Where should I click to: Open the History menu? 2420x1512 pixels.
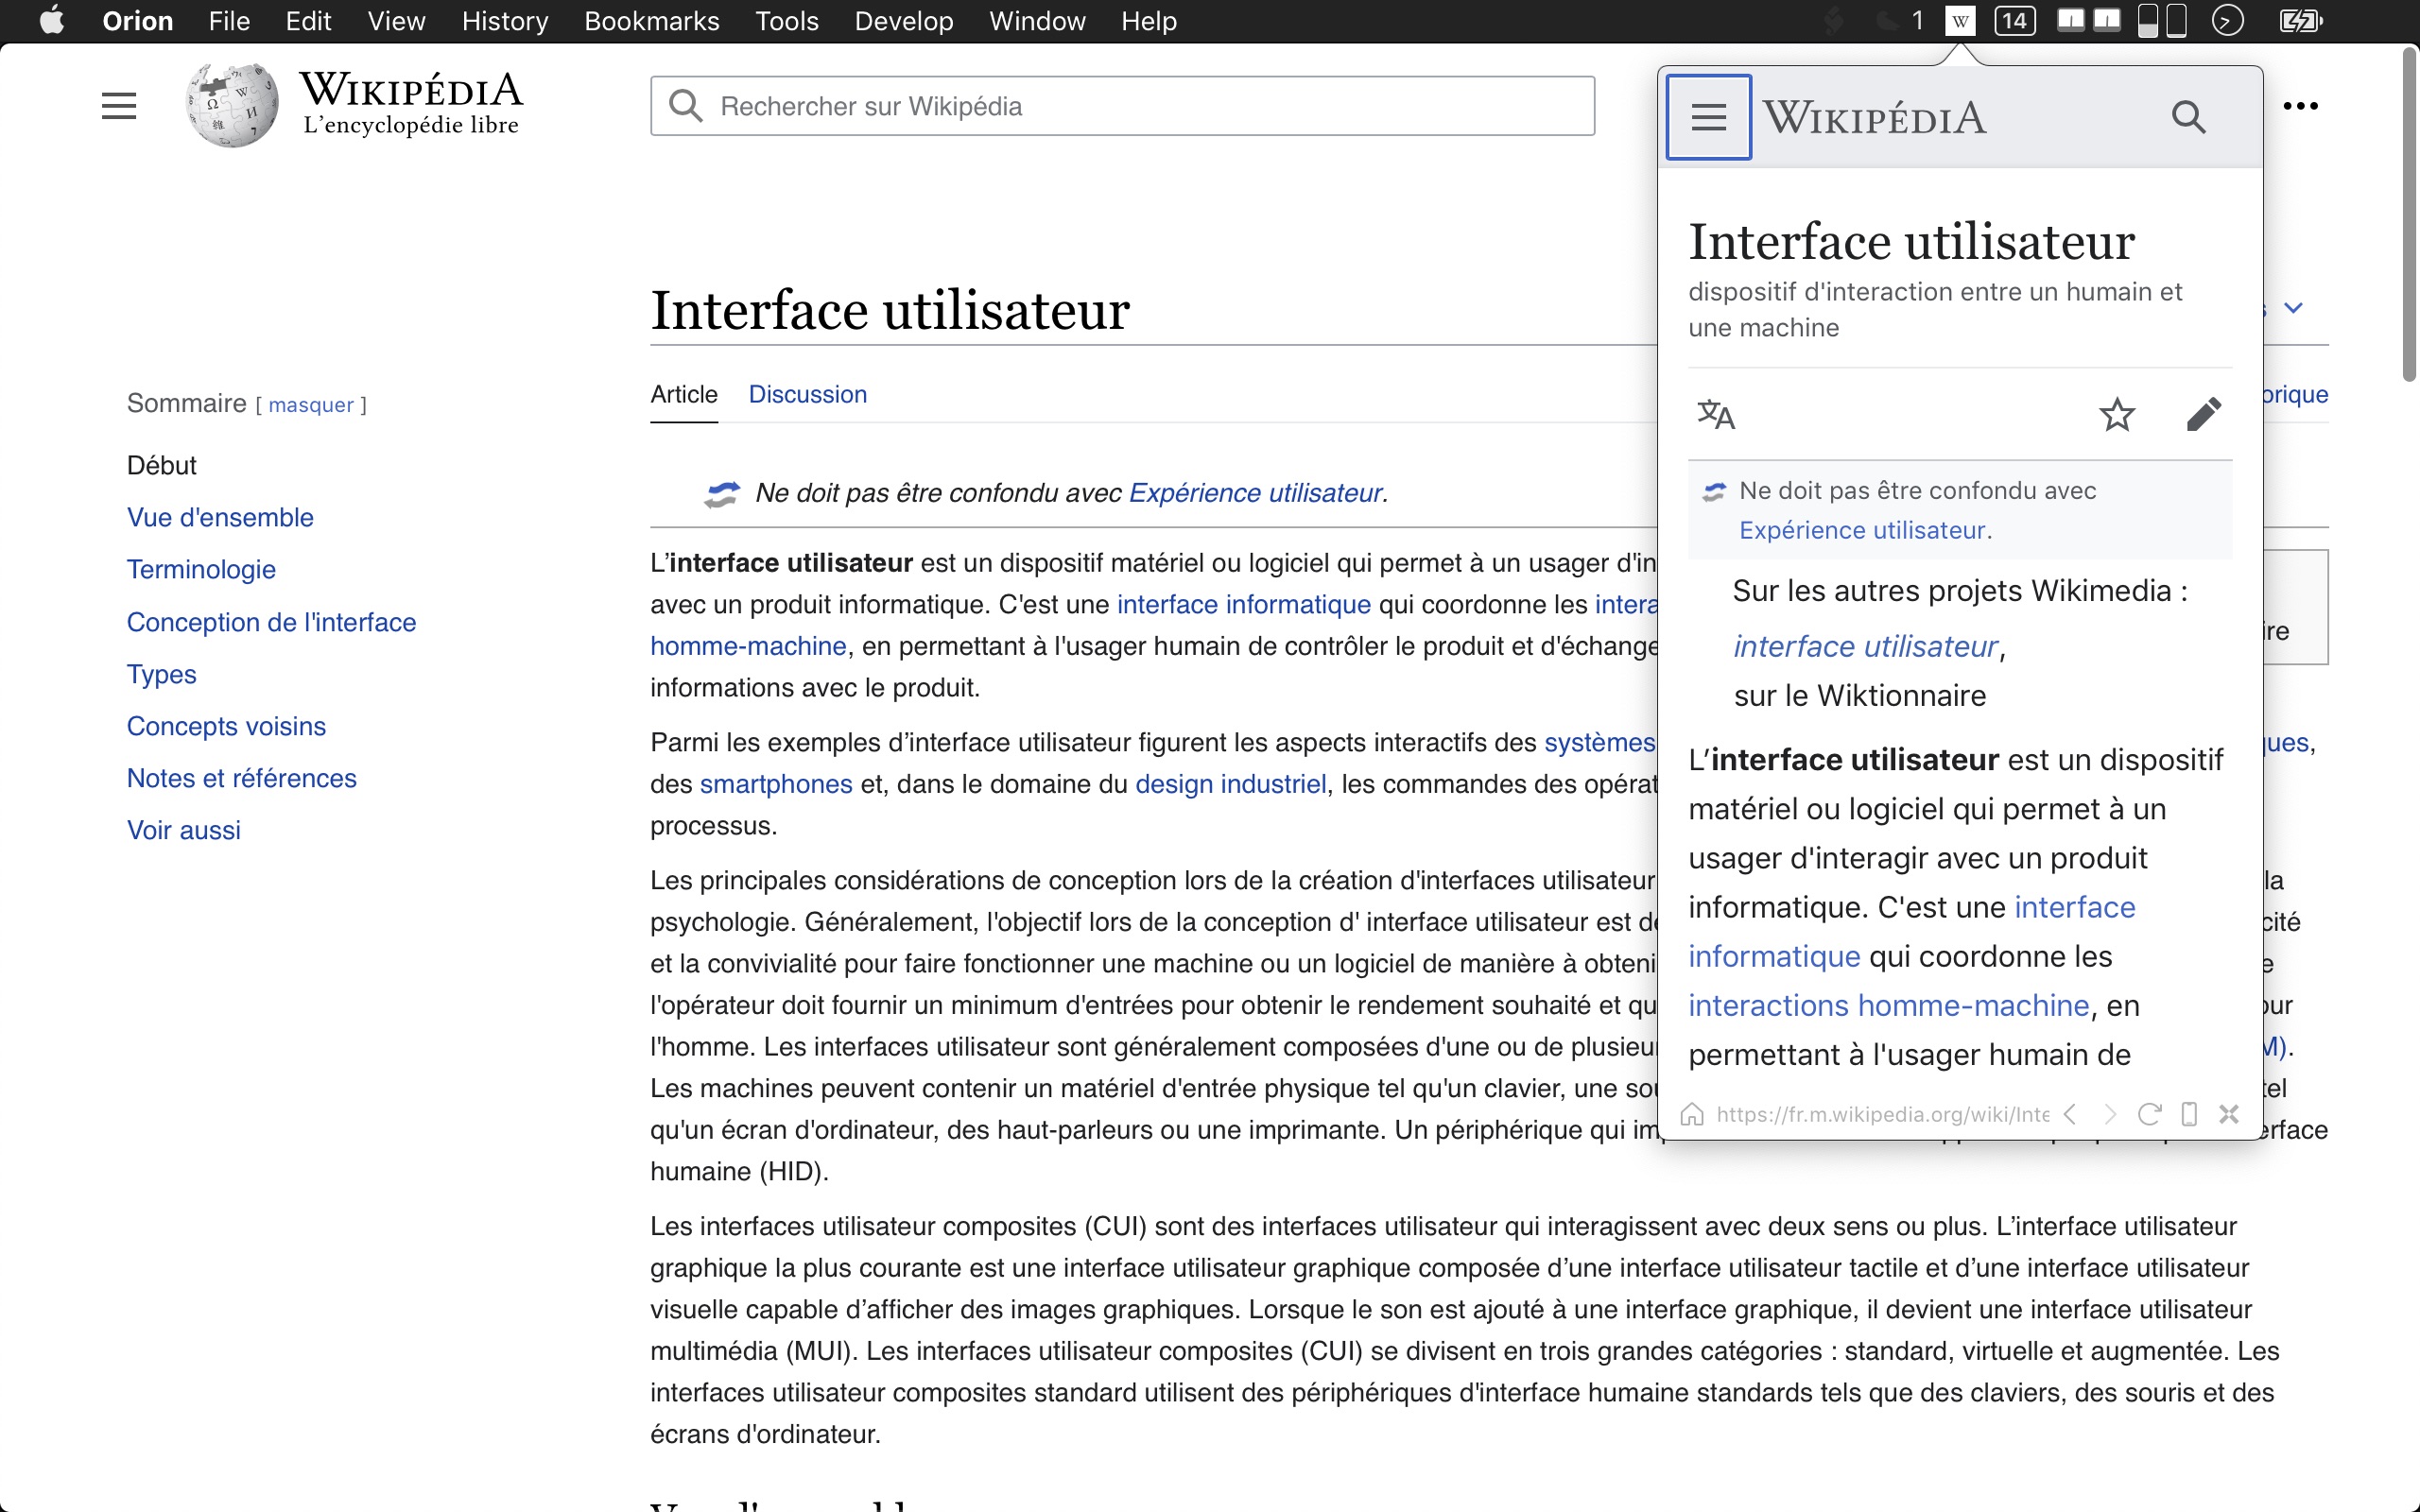point(505,21)
